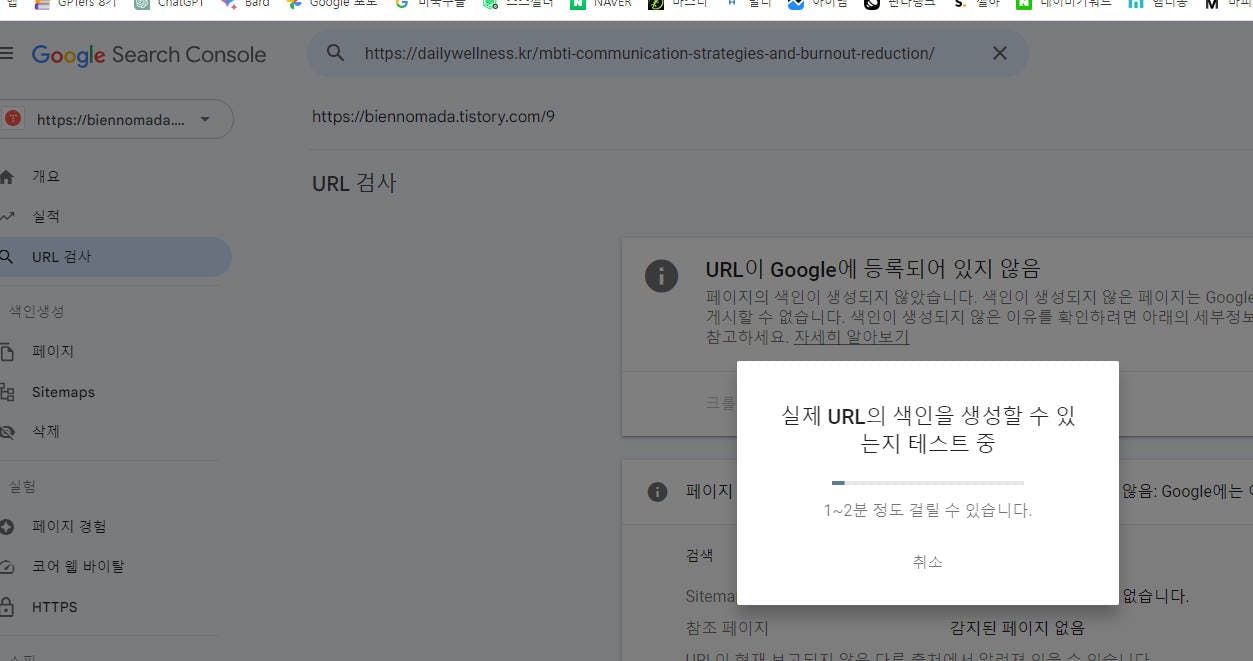
Task: Click the info icon of the 페이지 row
Action: (x=657, y=491)
